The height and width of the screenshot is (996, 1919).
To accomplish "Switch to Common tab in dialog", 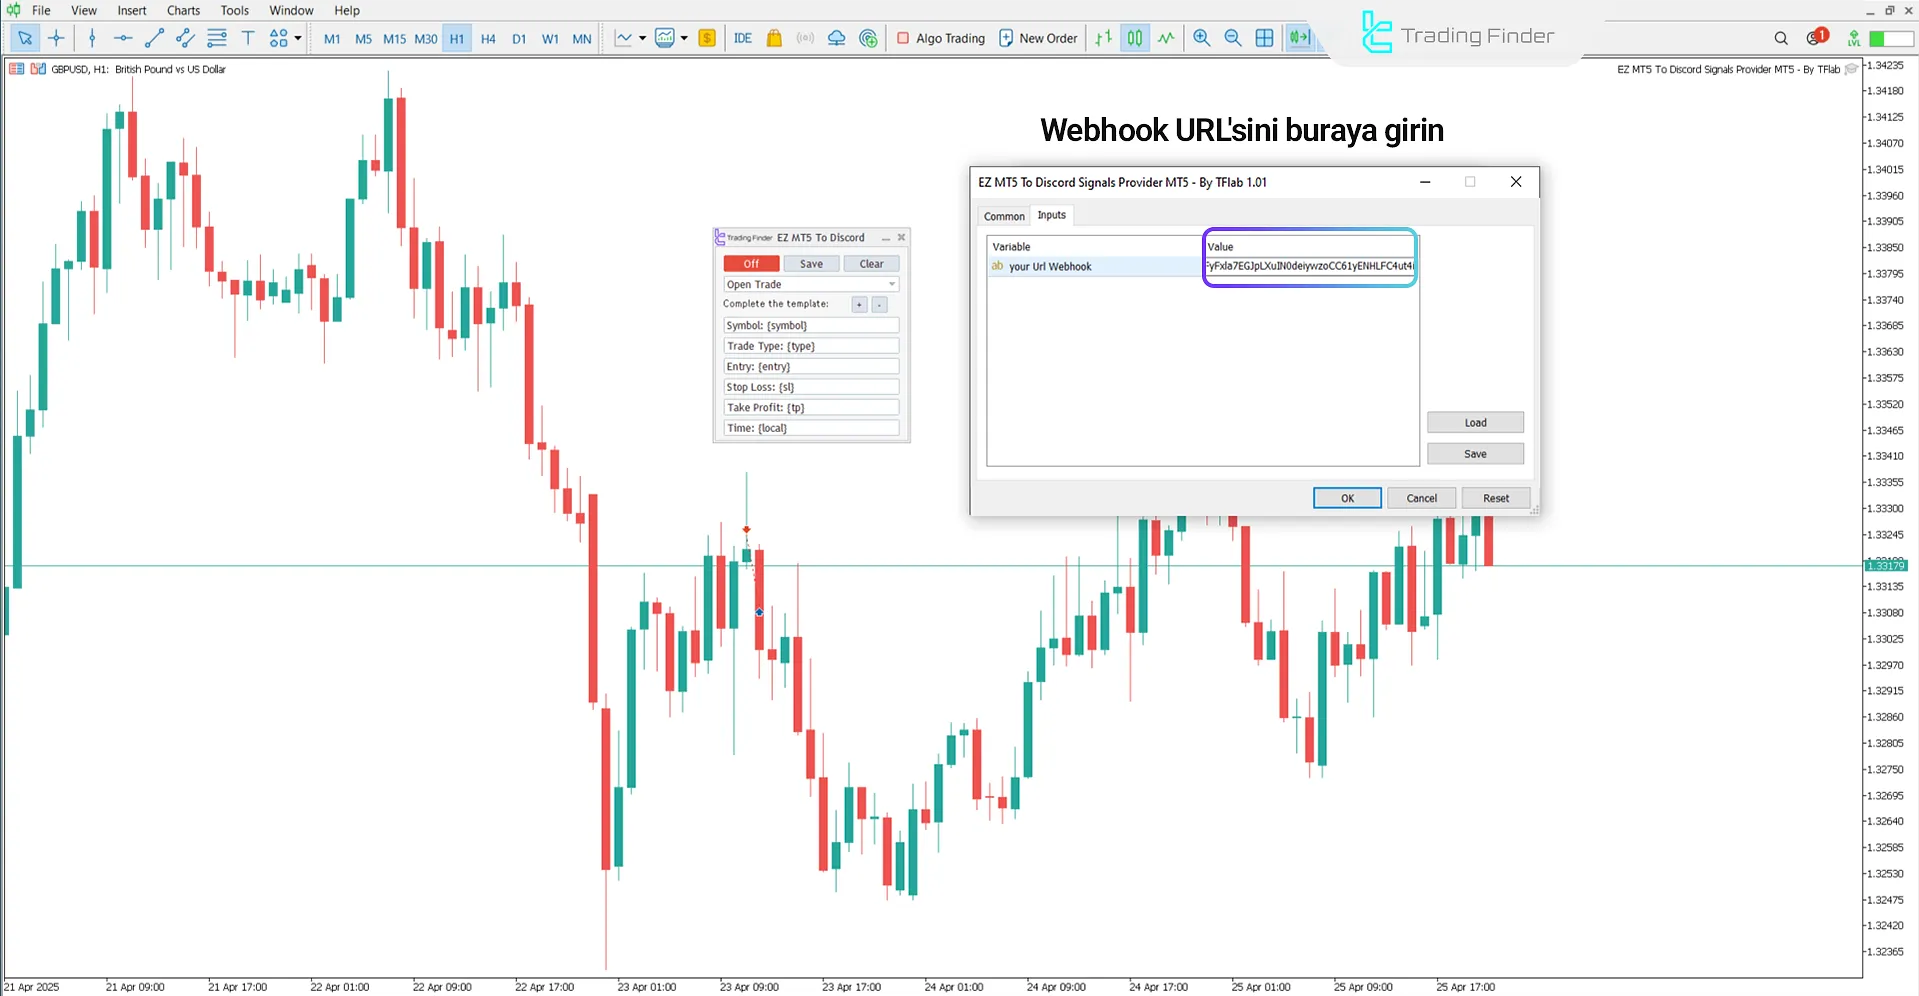I will (1004, 216).
